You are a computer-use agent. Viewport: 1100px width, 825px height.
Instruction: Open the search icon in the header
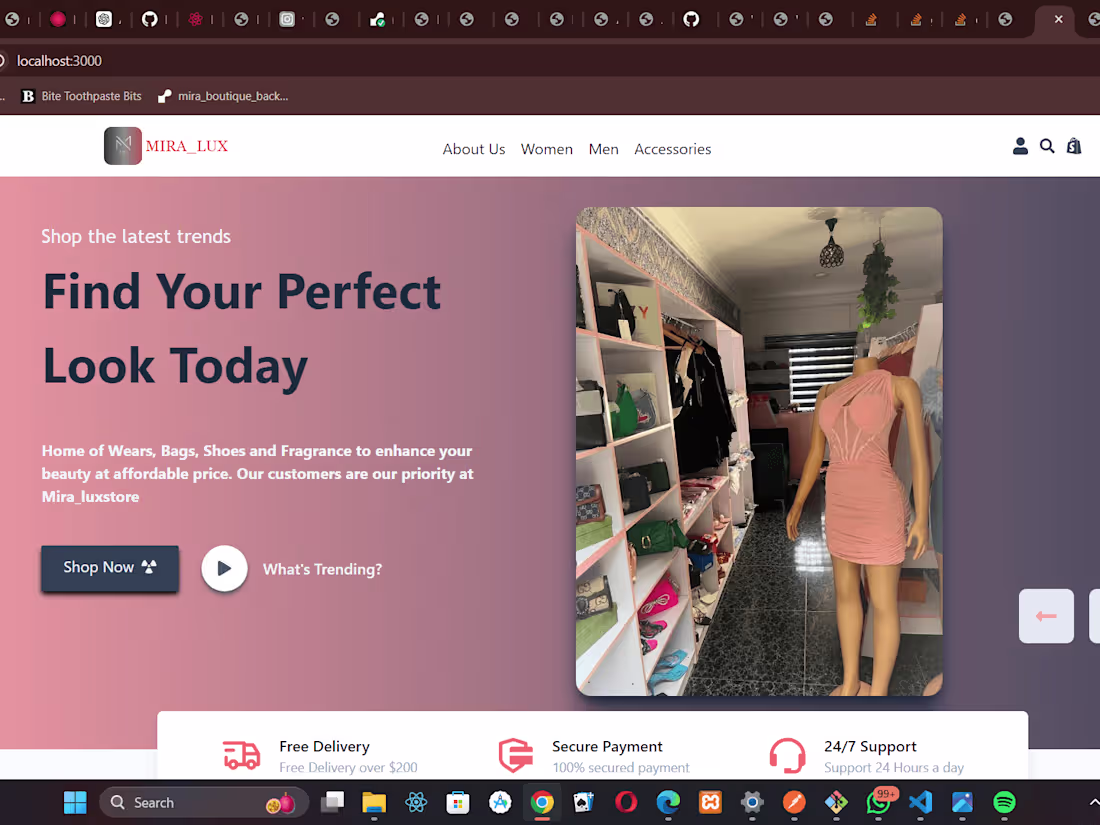coord(1047,146)
